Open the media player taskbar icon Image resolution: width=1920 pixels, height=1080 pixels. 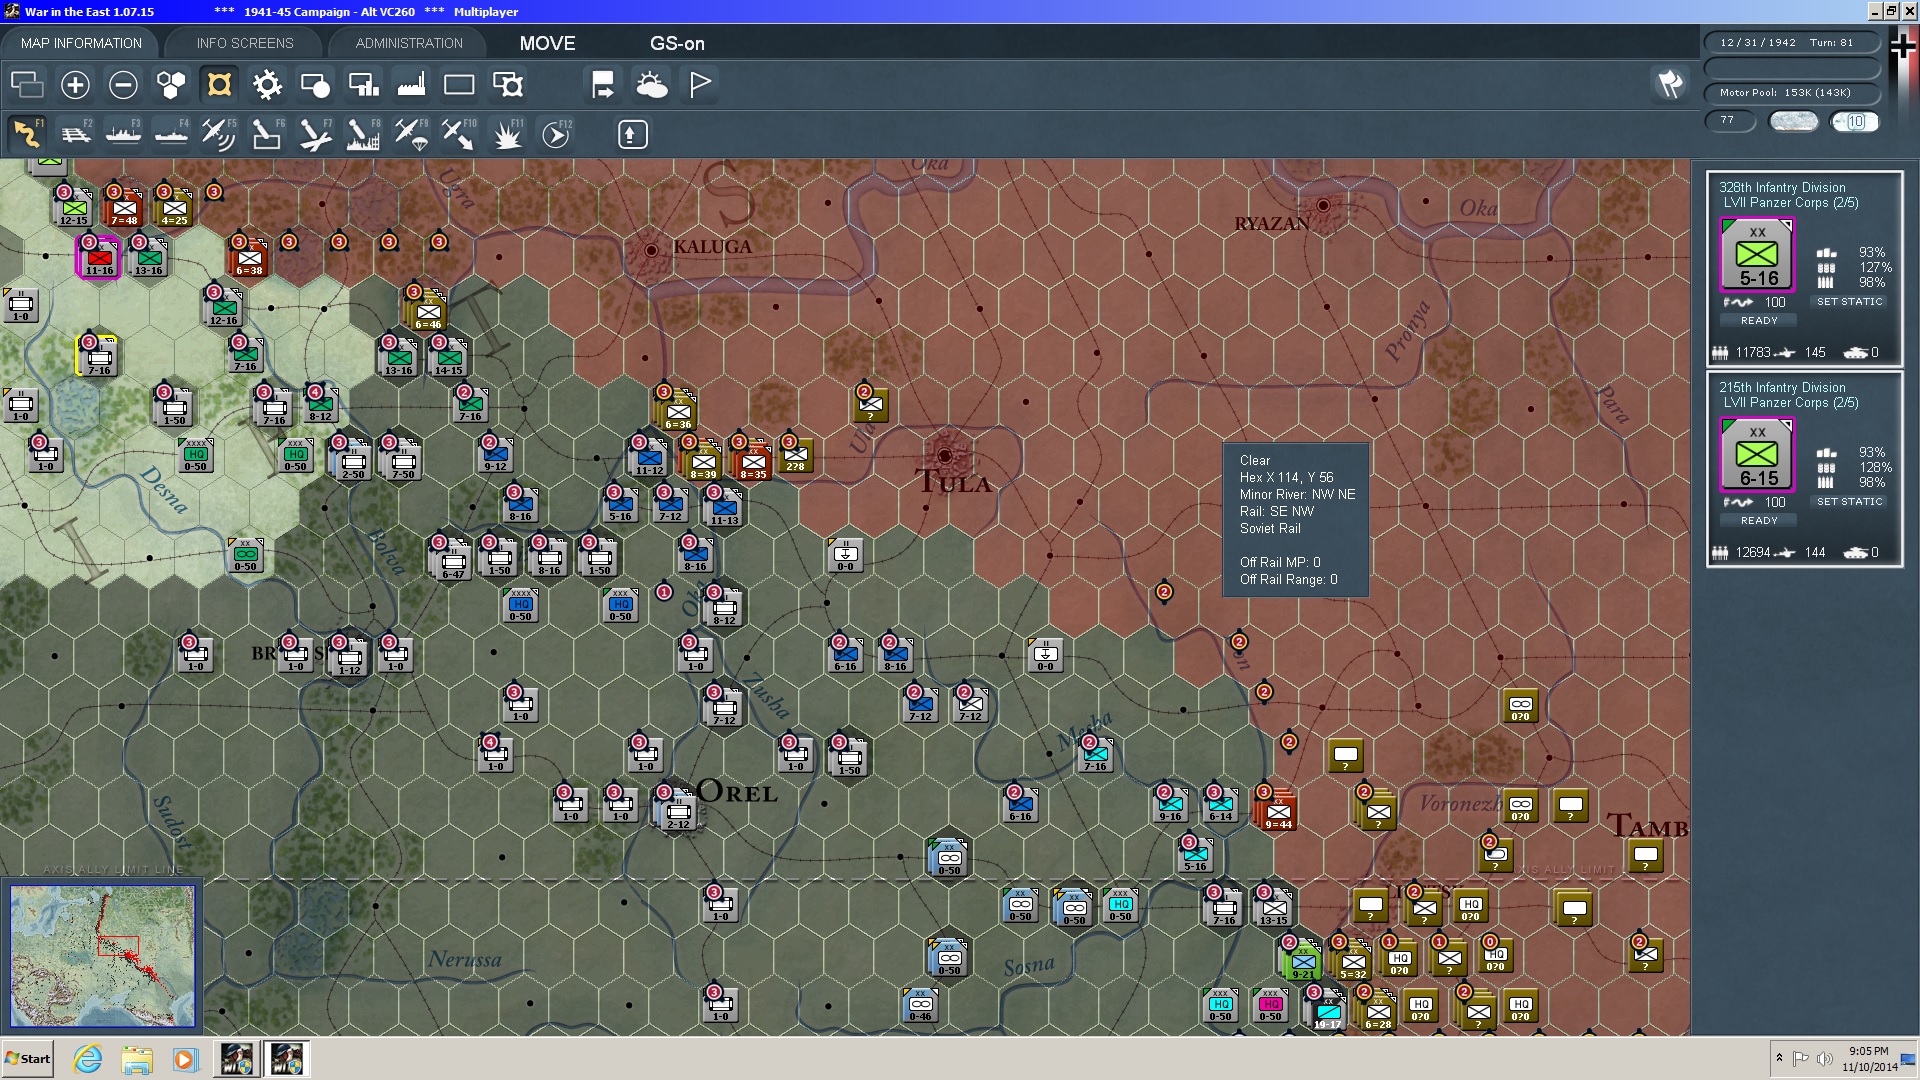click(185, 1059)
